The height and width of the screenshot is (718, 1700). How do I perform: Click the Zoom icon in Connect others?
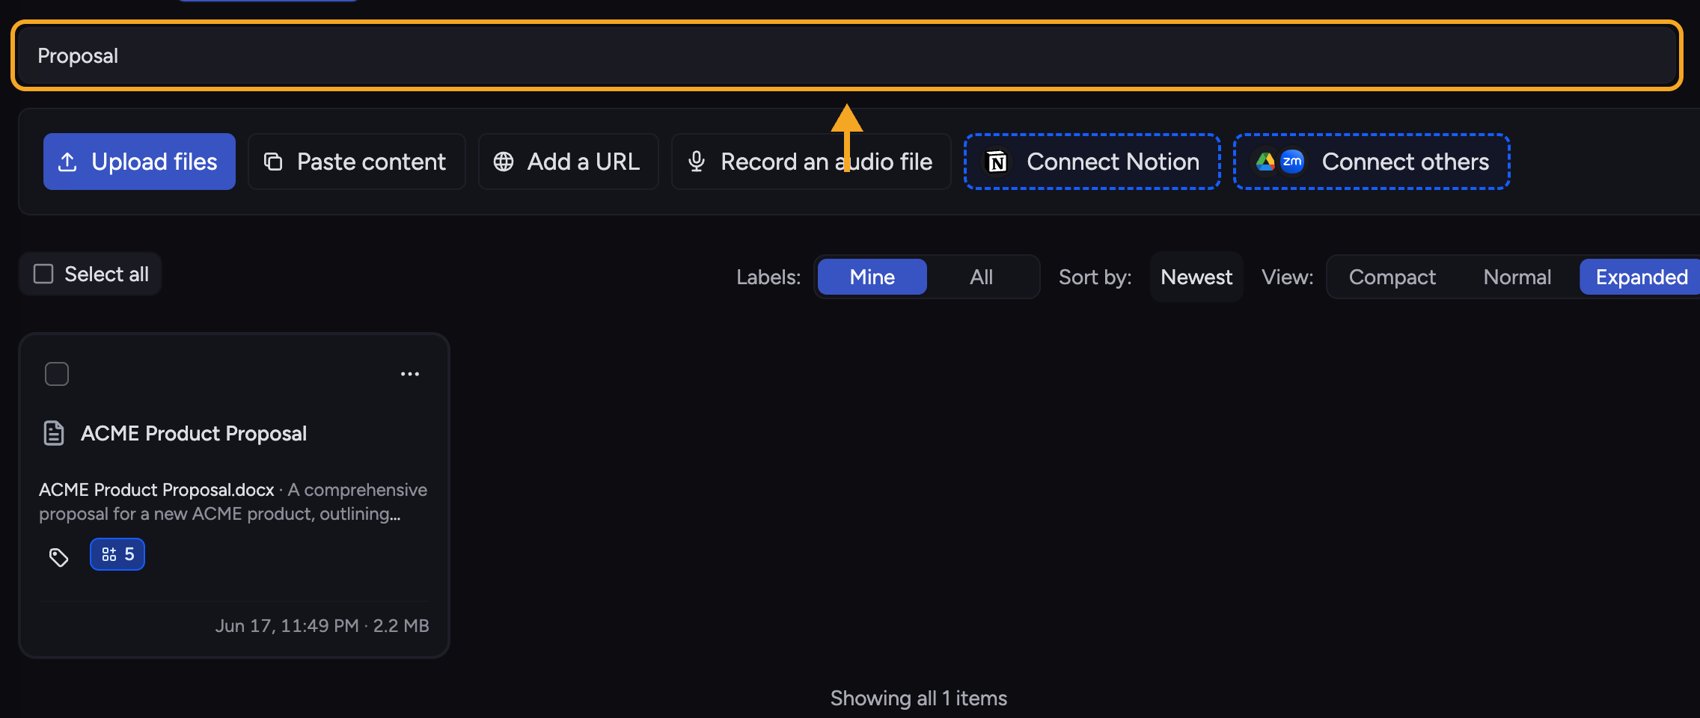tap(1292, 161)
